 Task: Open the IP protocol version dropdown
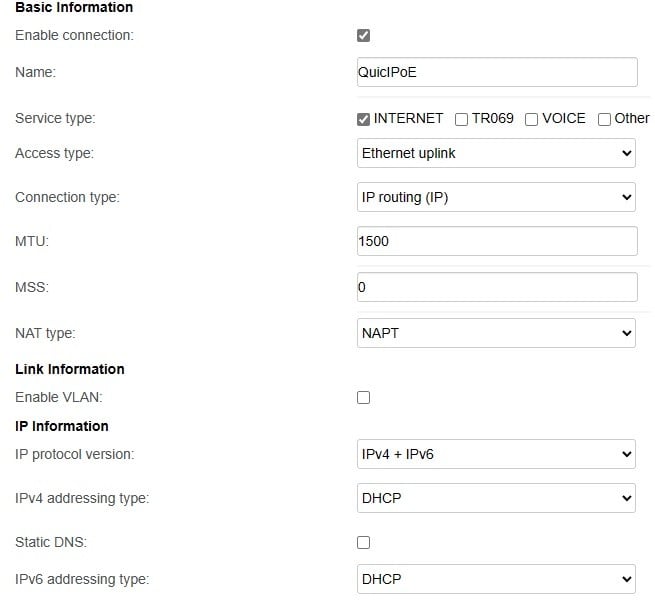(496, 454)
